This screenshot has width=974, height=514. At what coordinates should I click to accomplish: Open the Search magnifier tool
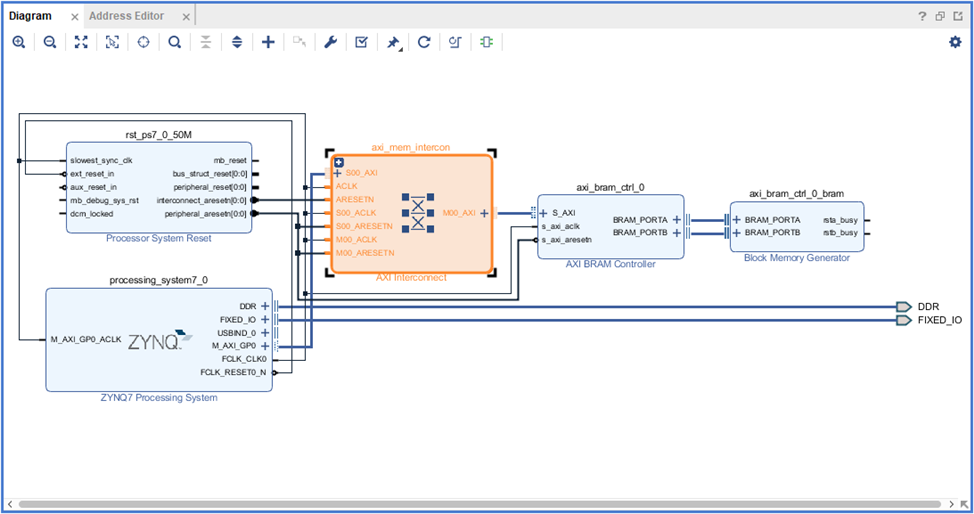[174, 42]
